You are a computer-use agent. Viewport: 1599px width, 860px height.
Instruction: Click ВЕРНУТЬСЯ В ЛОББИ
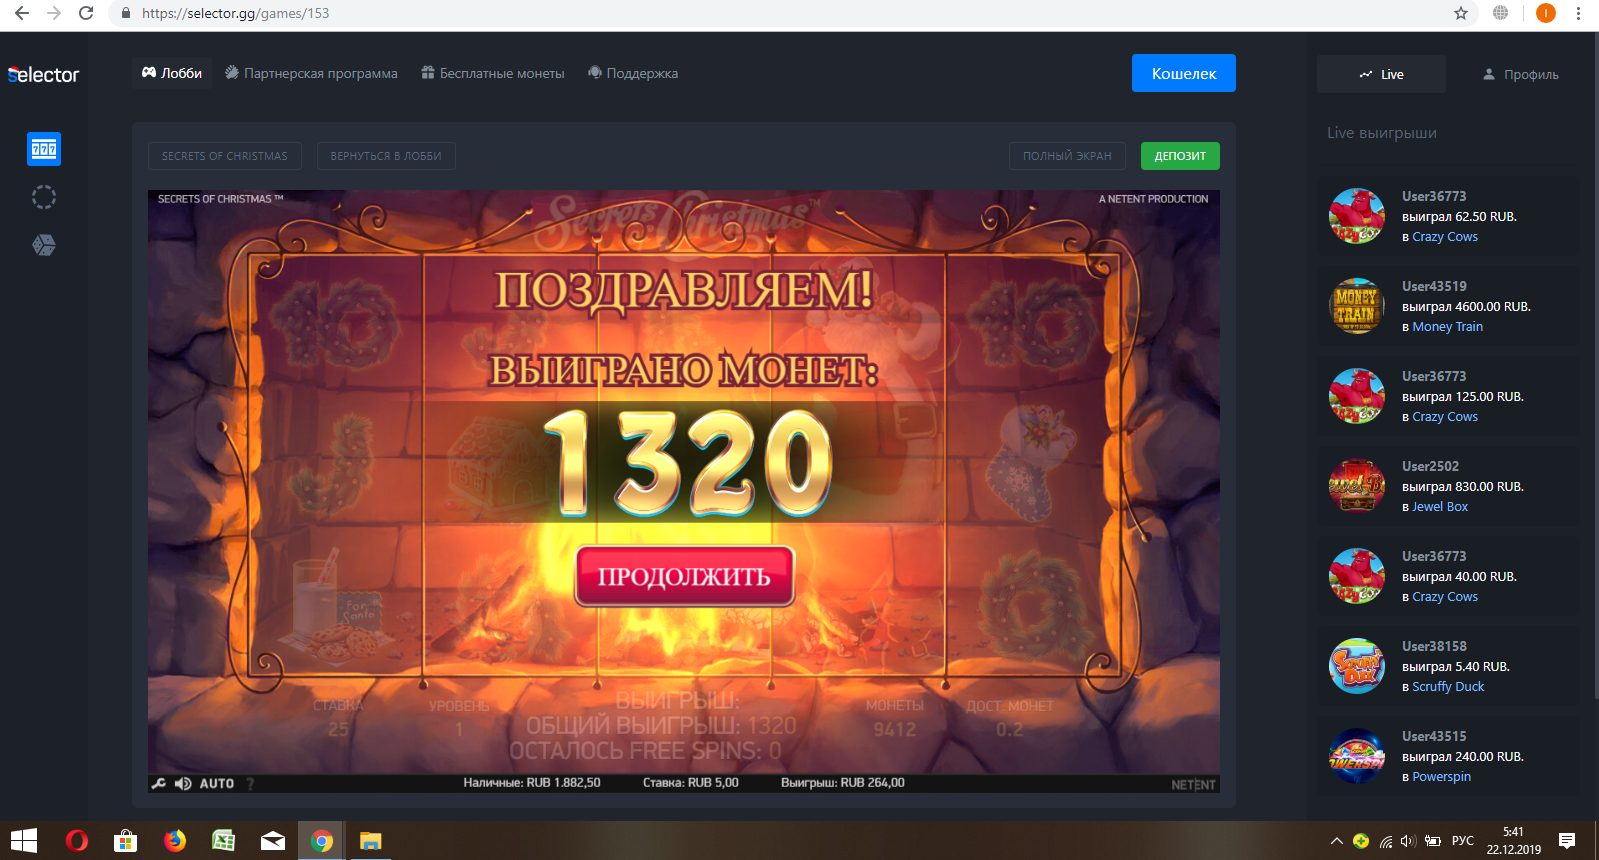pos(386,156)
